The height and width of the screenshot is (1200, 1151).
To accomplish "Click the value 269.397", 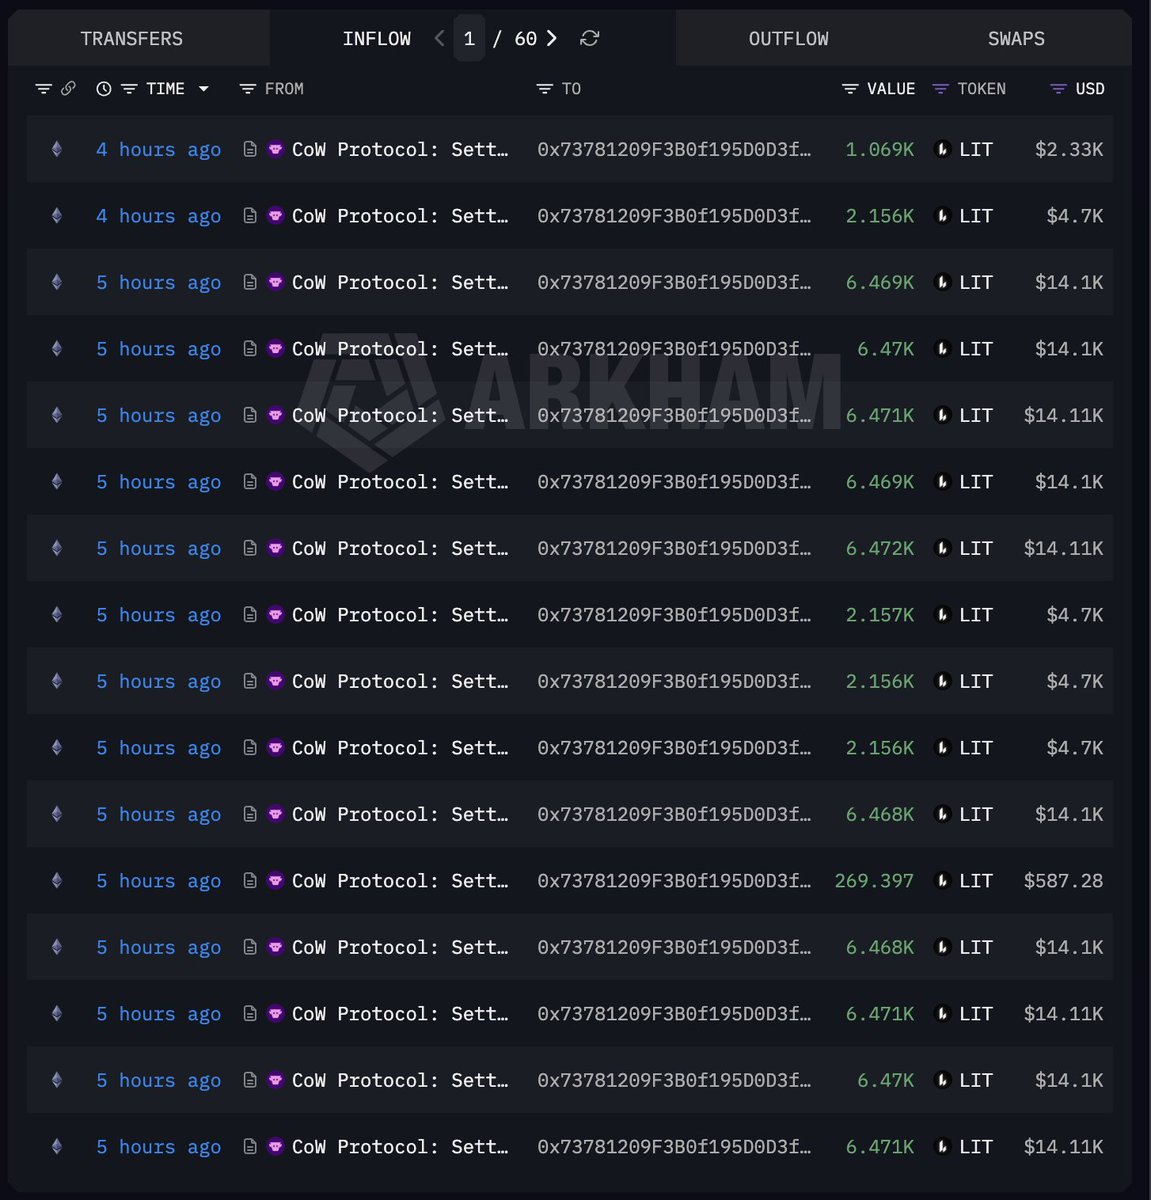I will tap(874, 881).
